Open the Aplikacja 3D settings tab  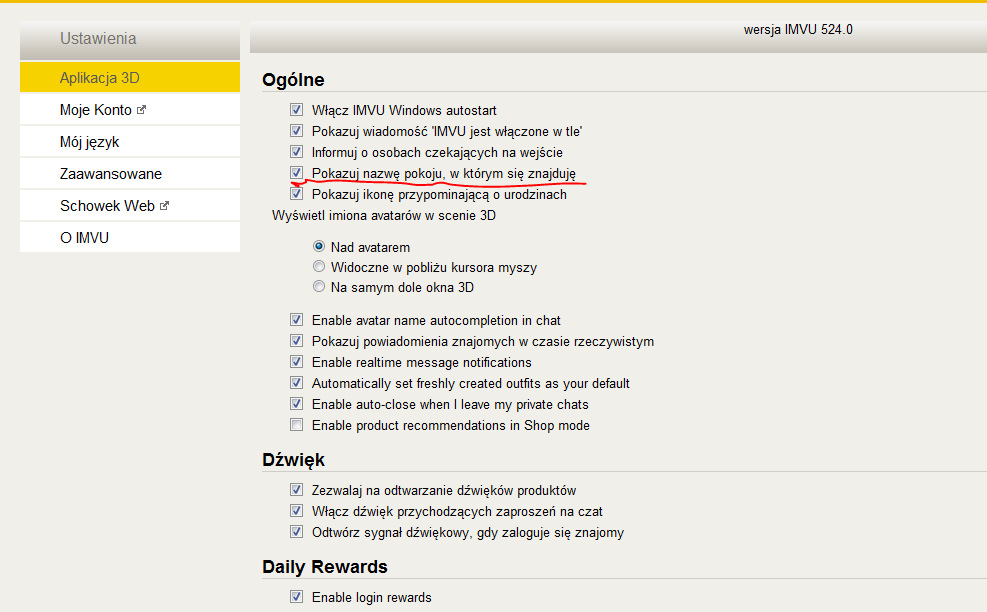click(130, 77)
